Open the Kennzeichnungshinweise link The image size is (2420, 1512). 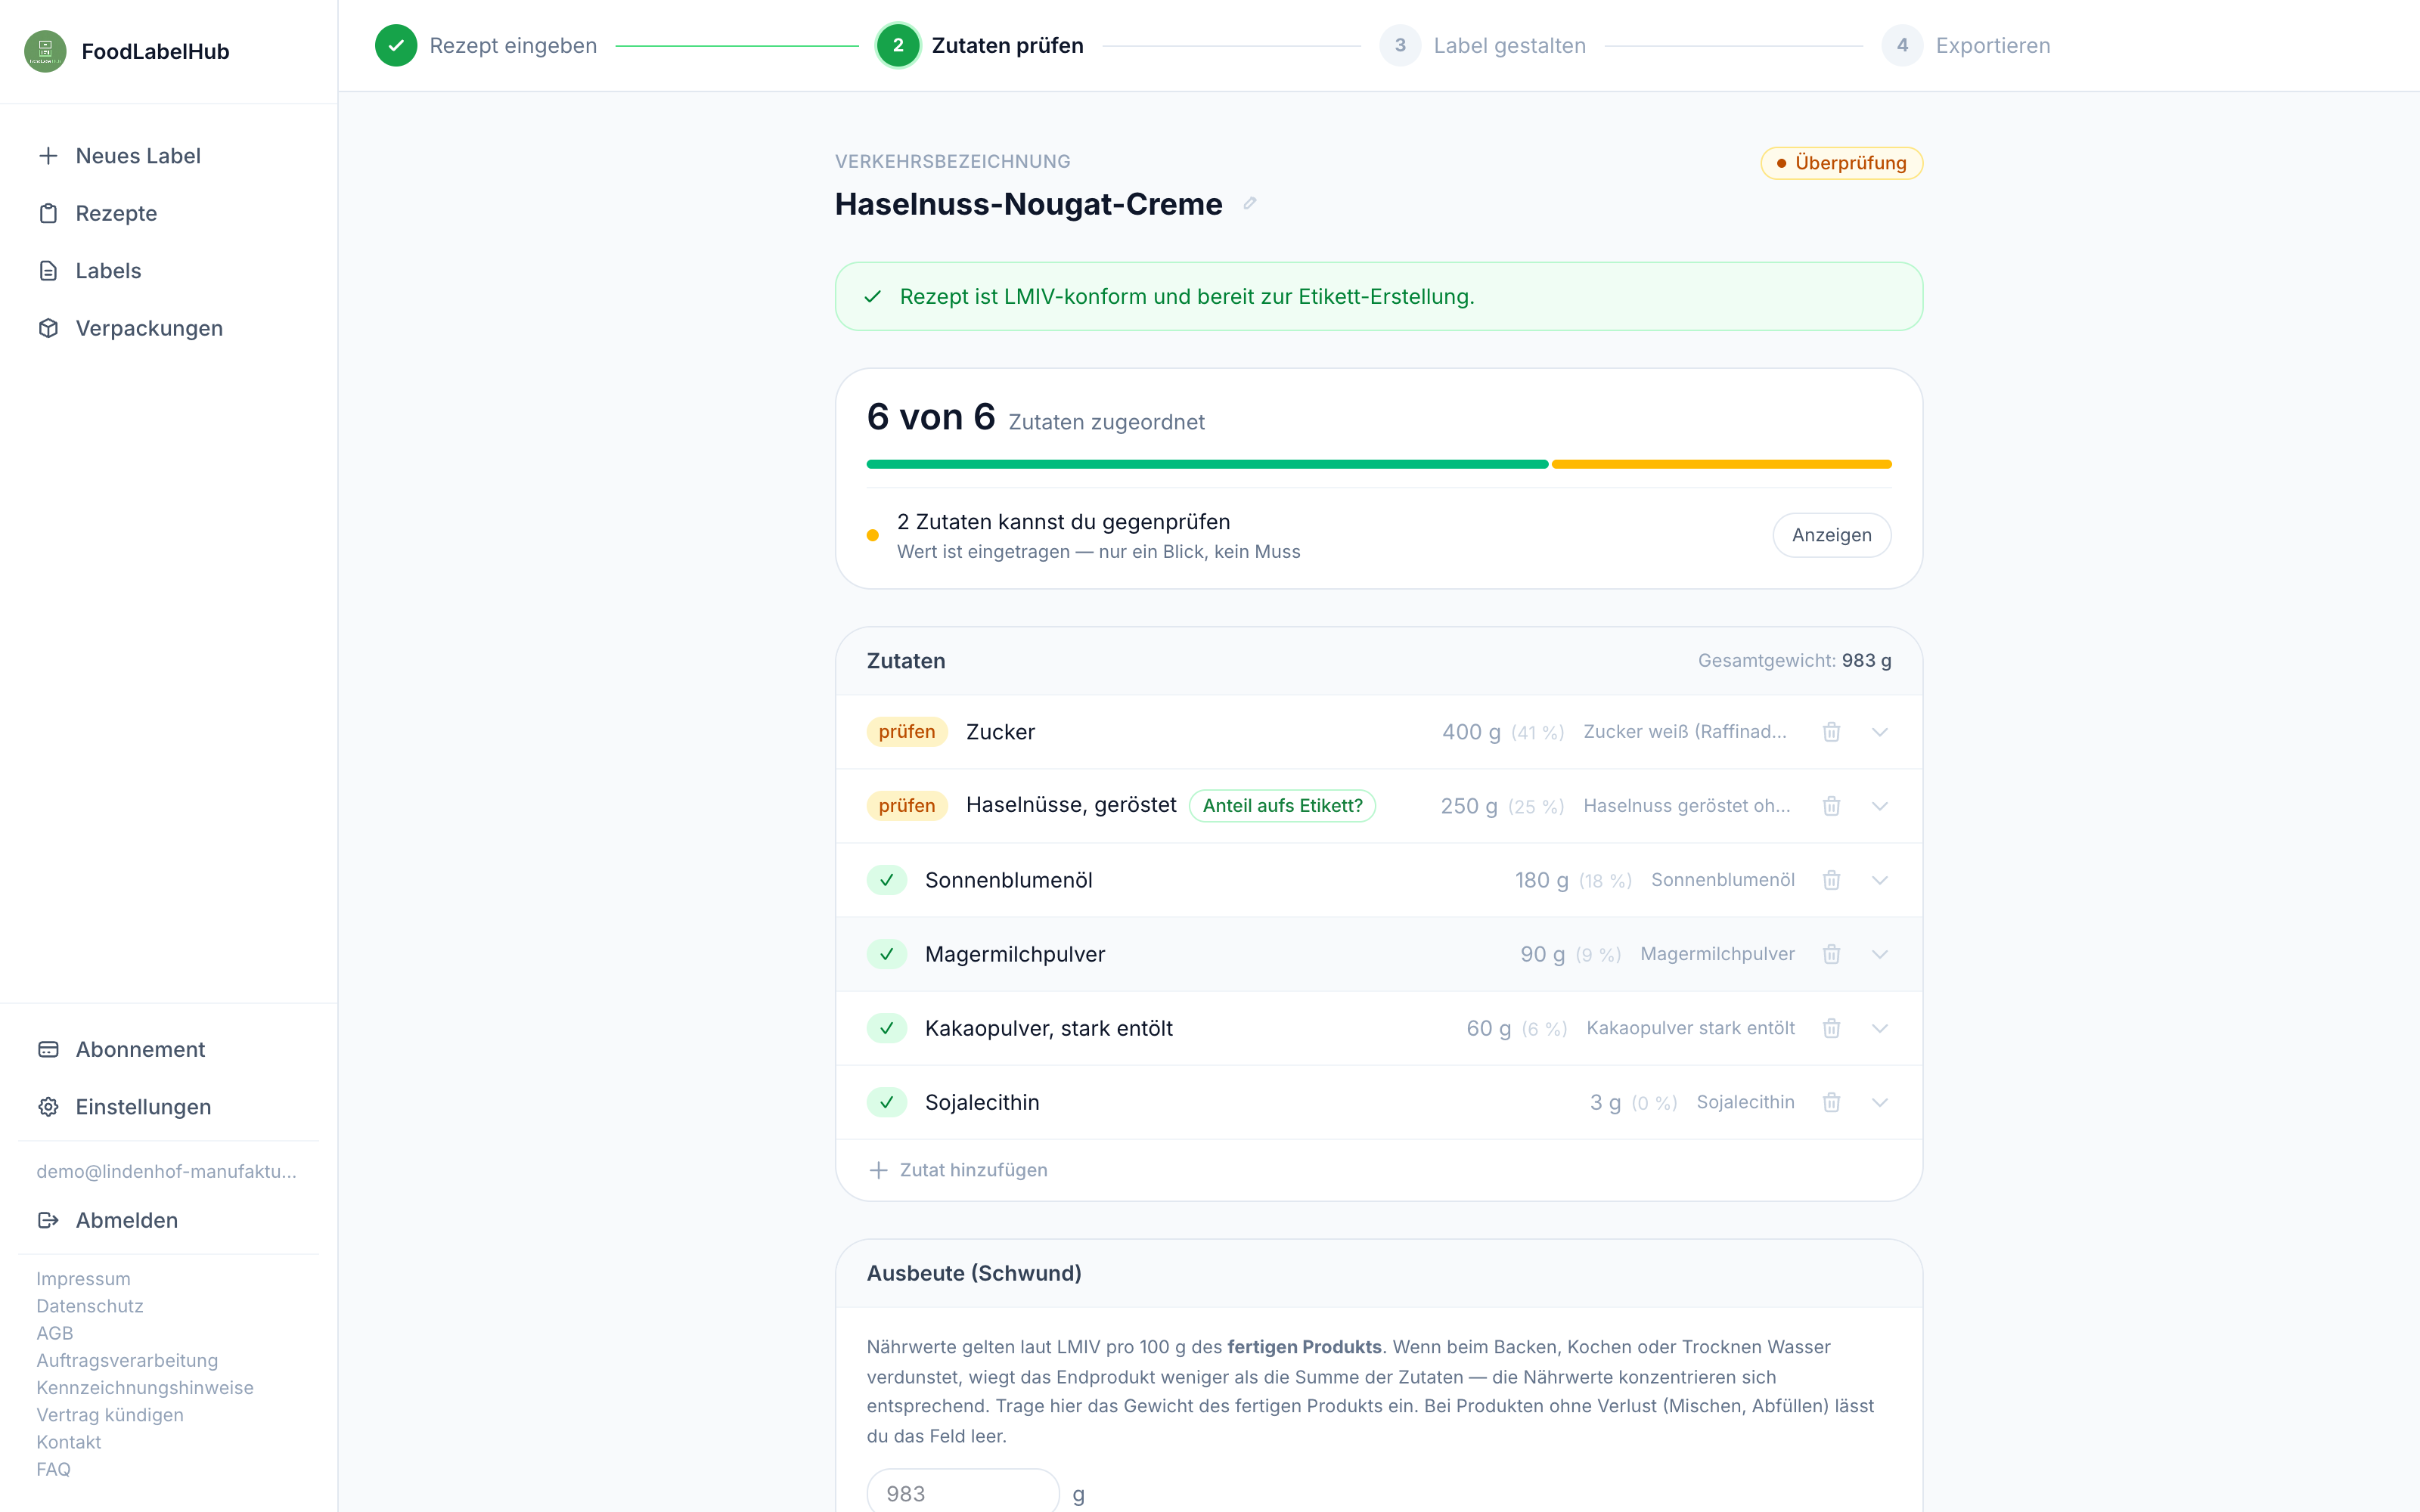[x=145, y=1388]
